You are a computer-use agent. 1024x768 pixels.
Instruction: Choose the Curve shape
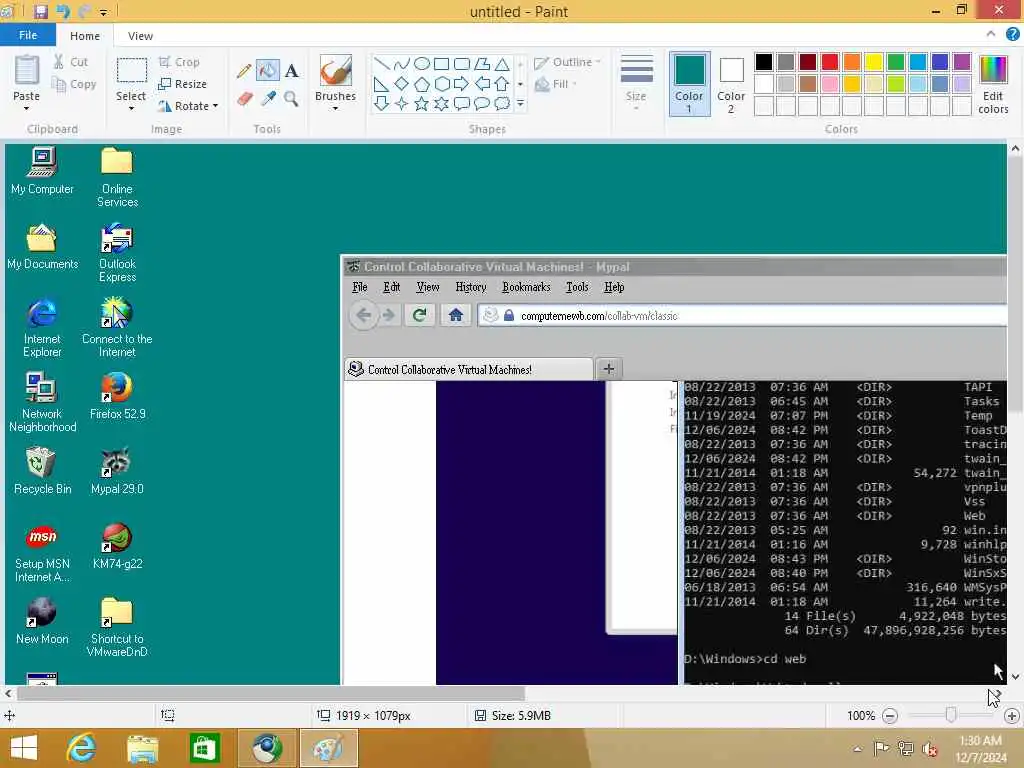402,64
